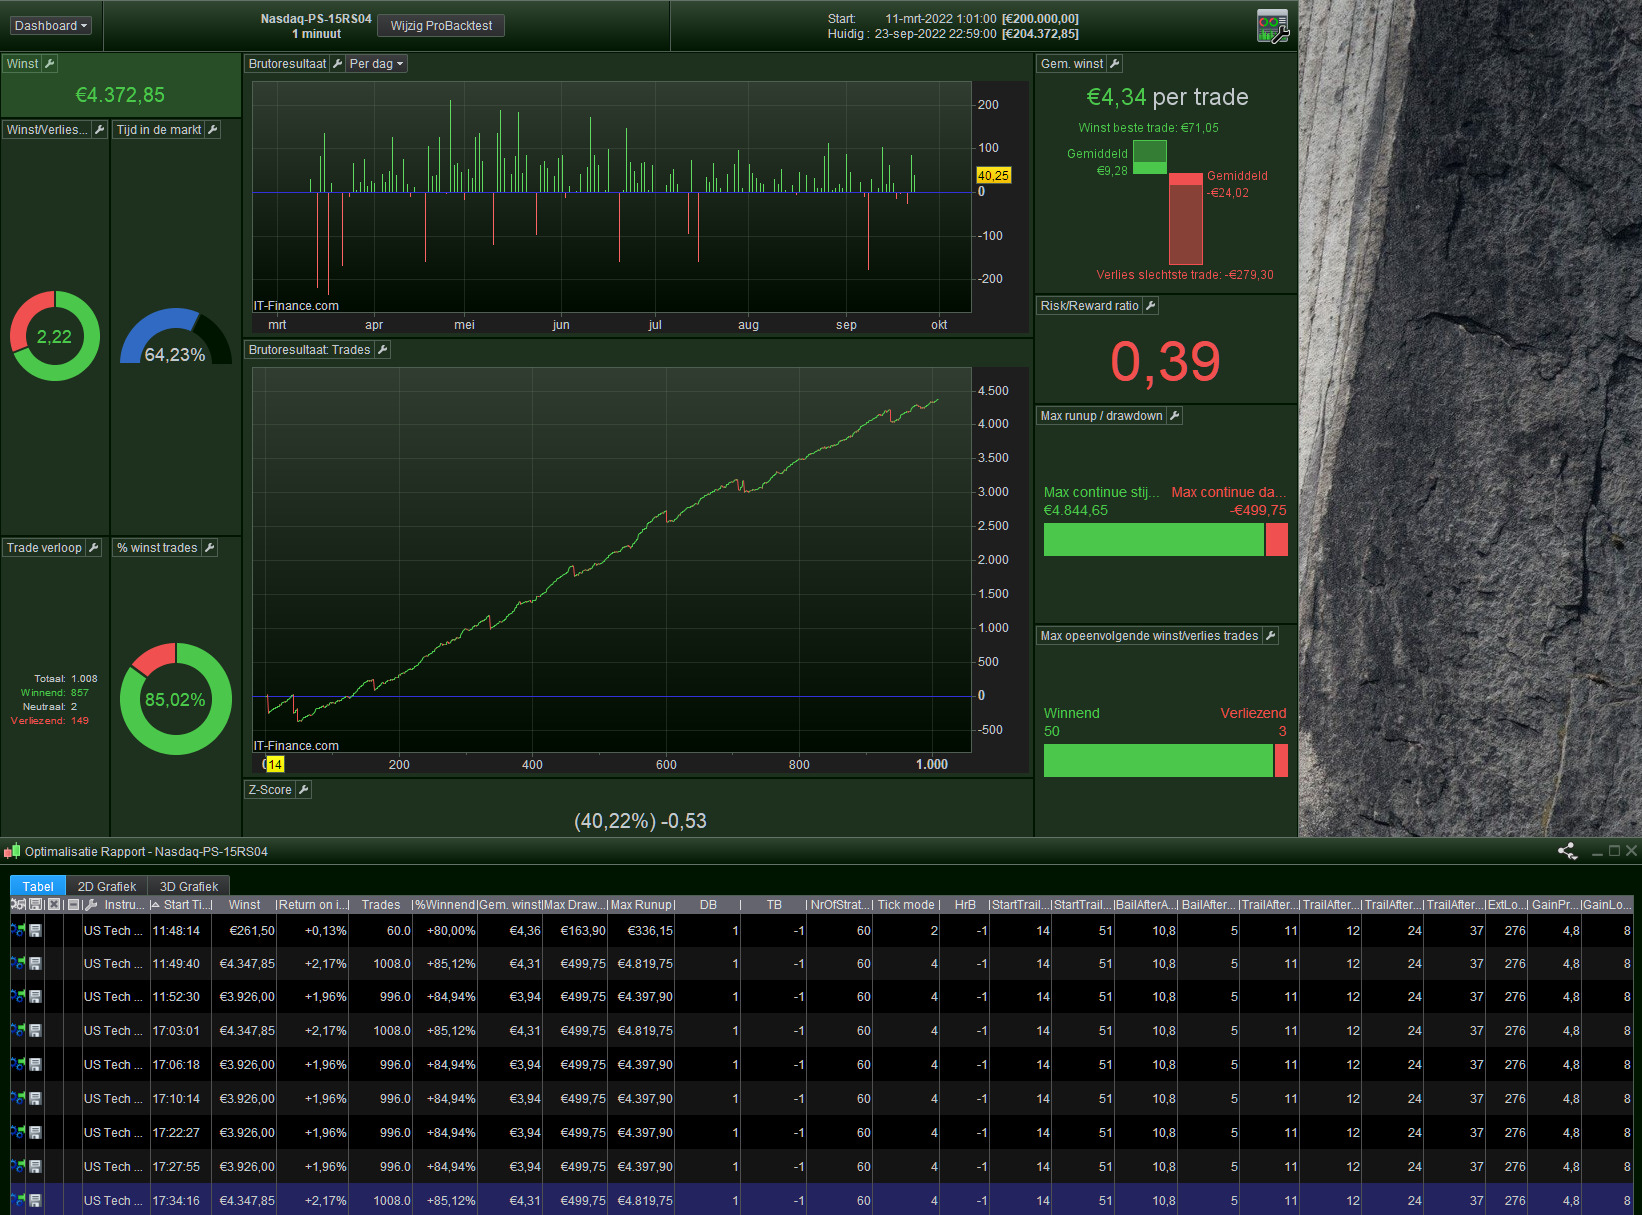This screenshot has height=1215, width=1642.
Task: Switch to the Tabel tab
Action: coord(38,887)
